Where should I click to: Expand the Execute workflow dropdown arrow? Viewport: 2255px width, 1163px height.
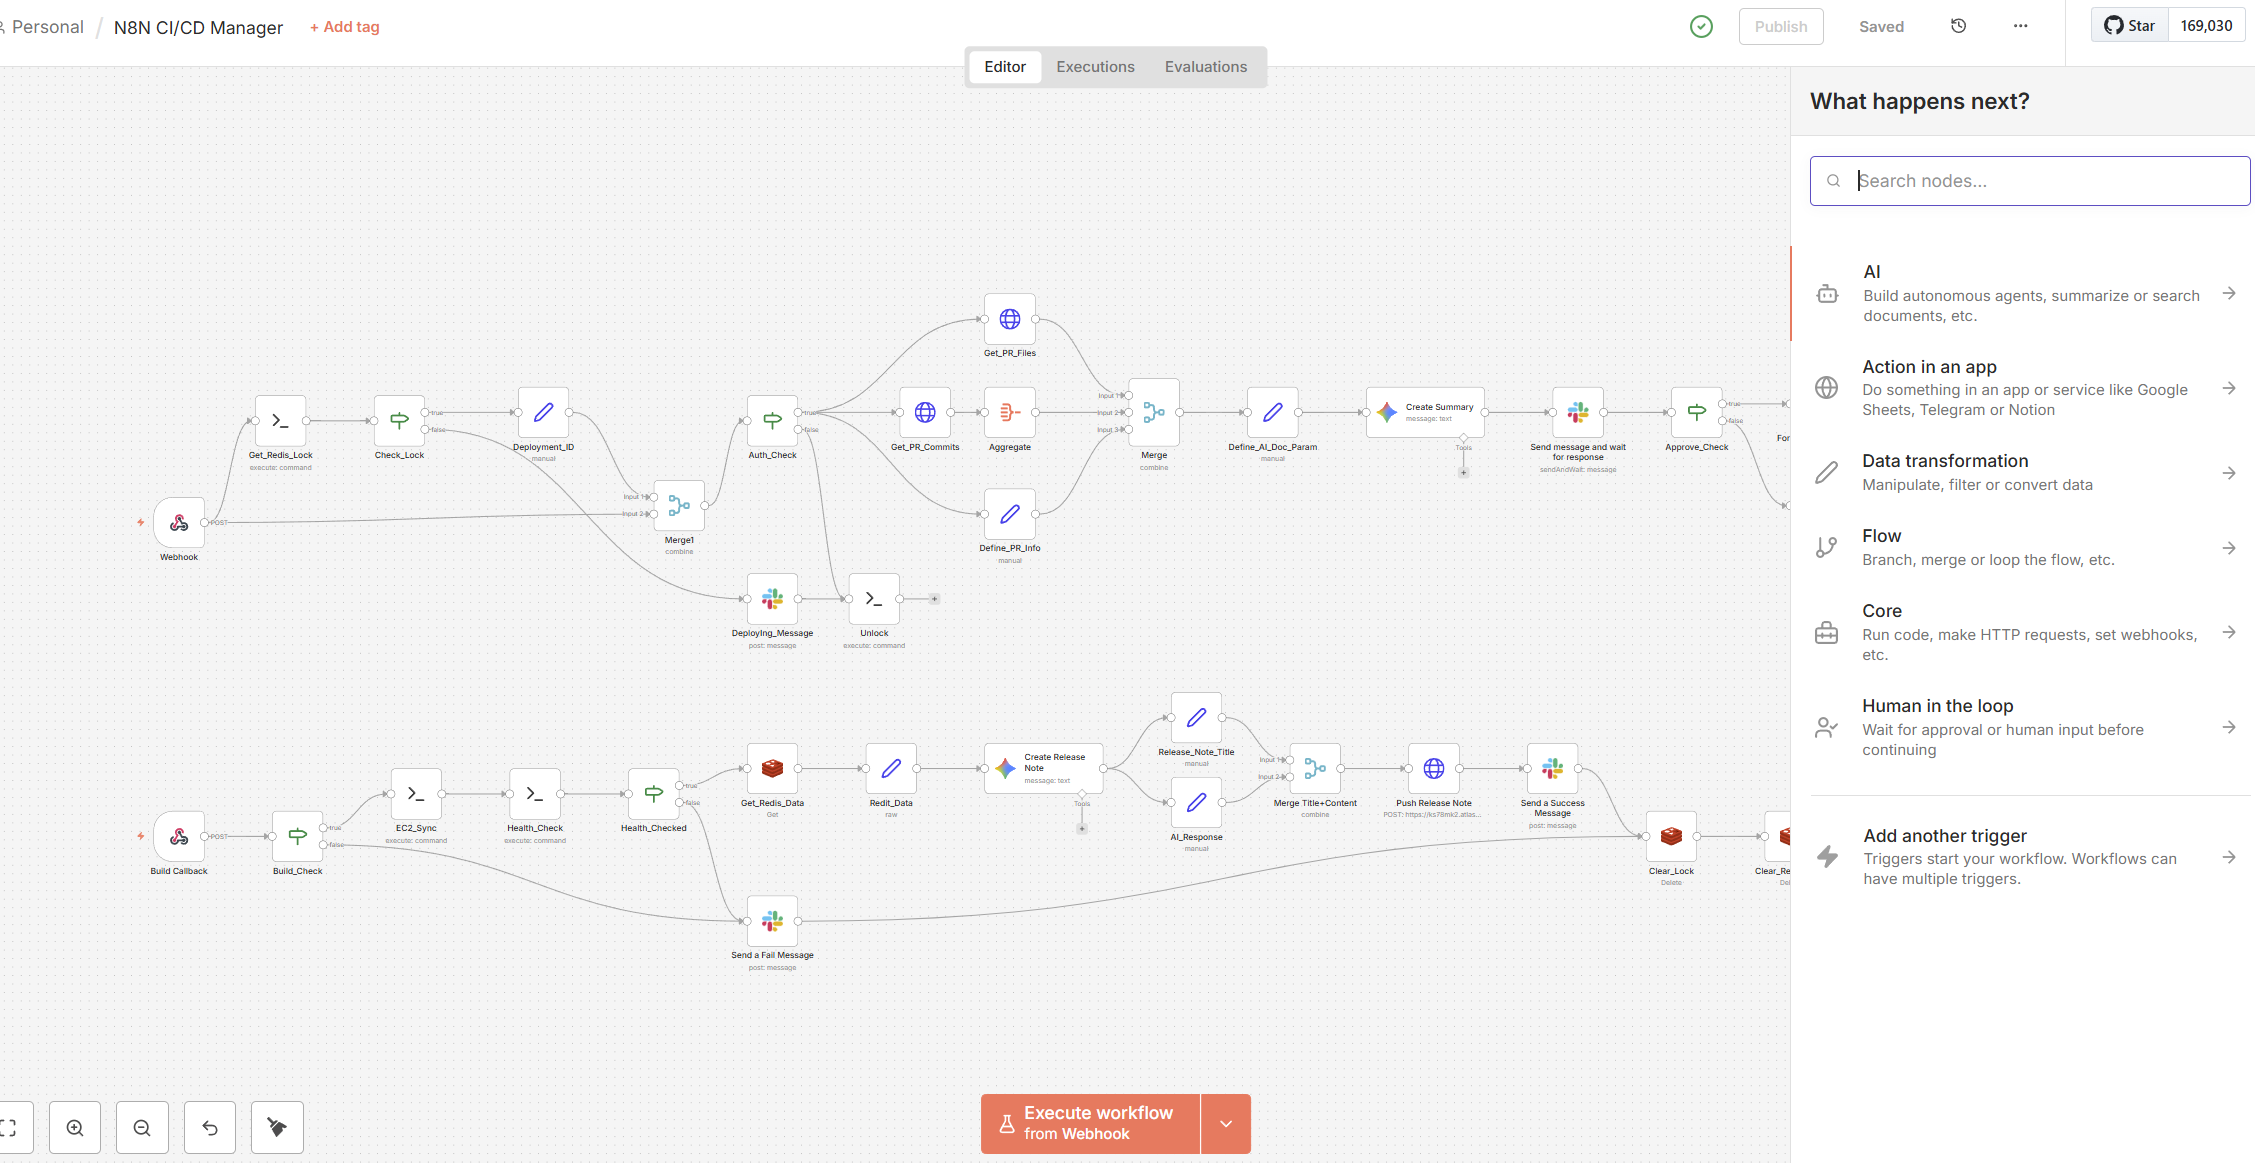pos(1226,1124)
